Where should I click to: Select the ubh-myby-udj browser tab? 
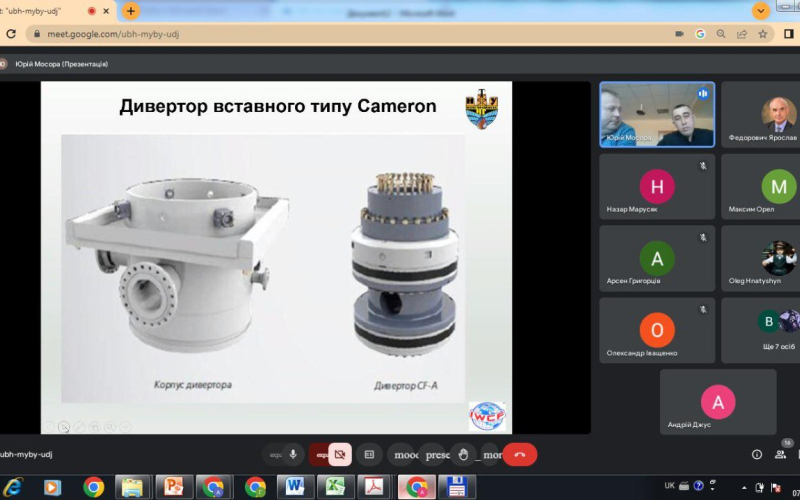tap(56, 11)
